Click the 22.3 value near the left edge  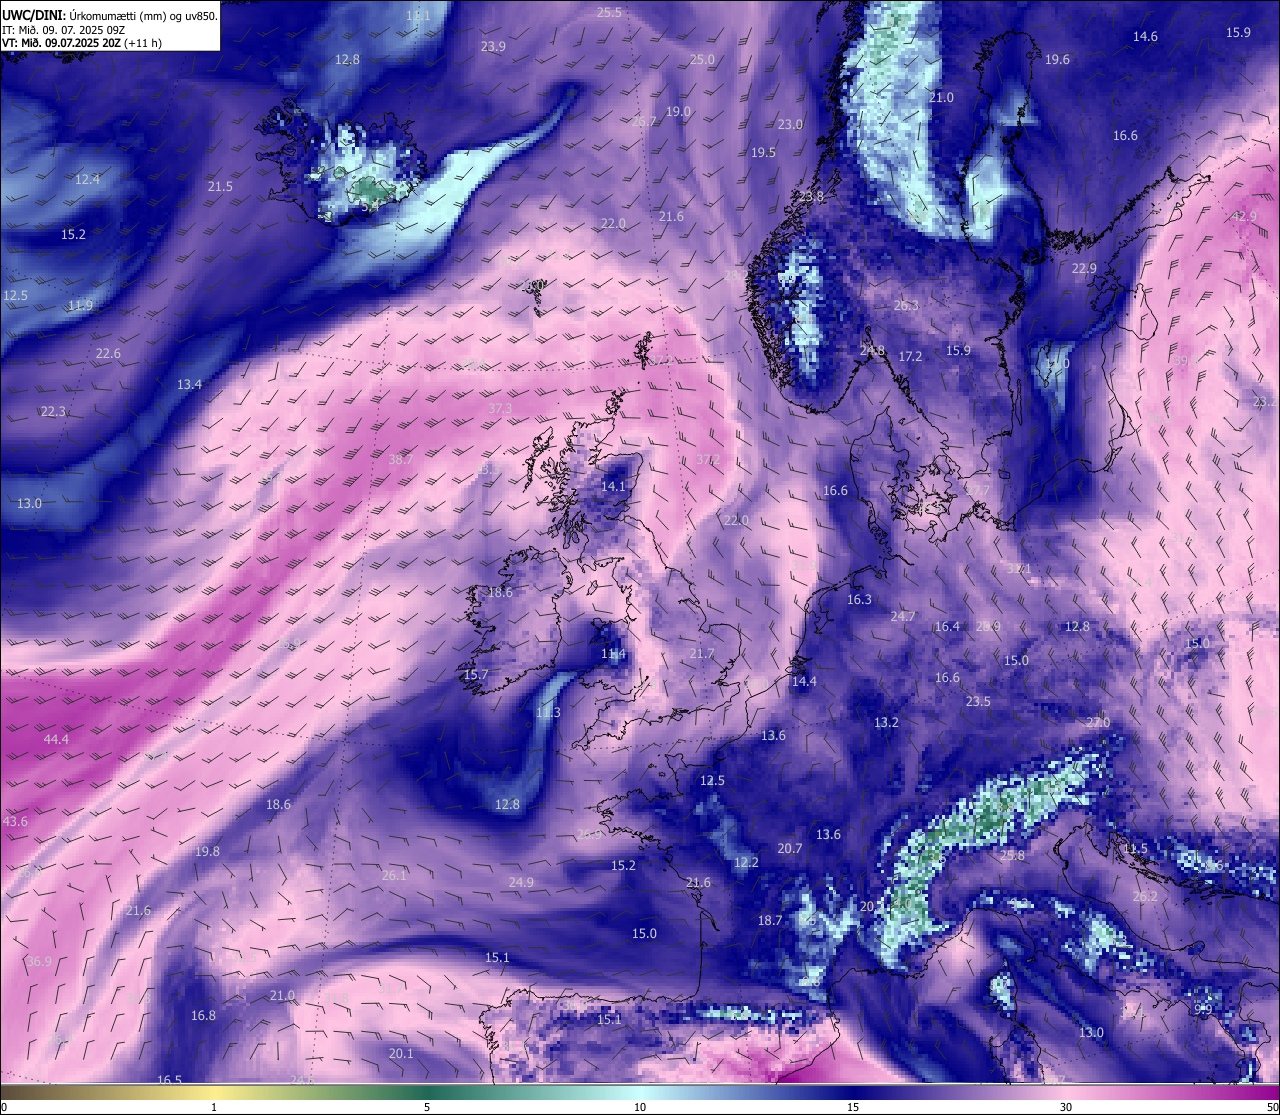tap(53, 411)
